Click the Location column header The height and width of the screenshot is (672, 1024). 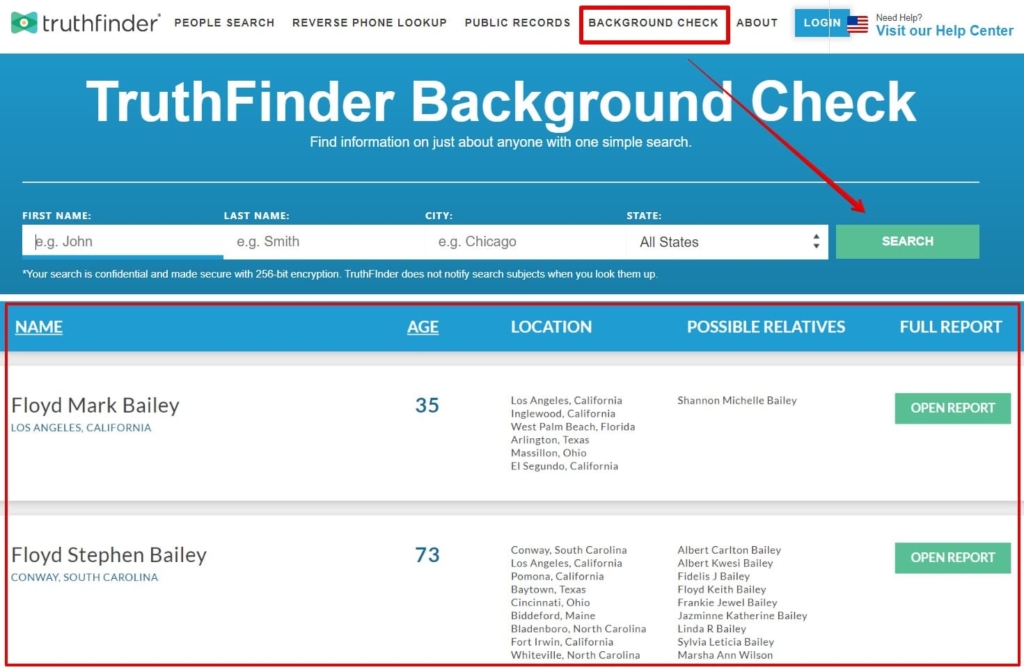(x=551, y=327)
